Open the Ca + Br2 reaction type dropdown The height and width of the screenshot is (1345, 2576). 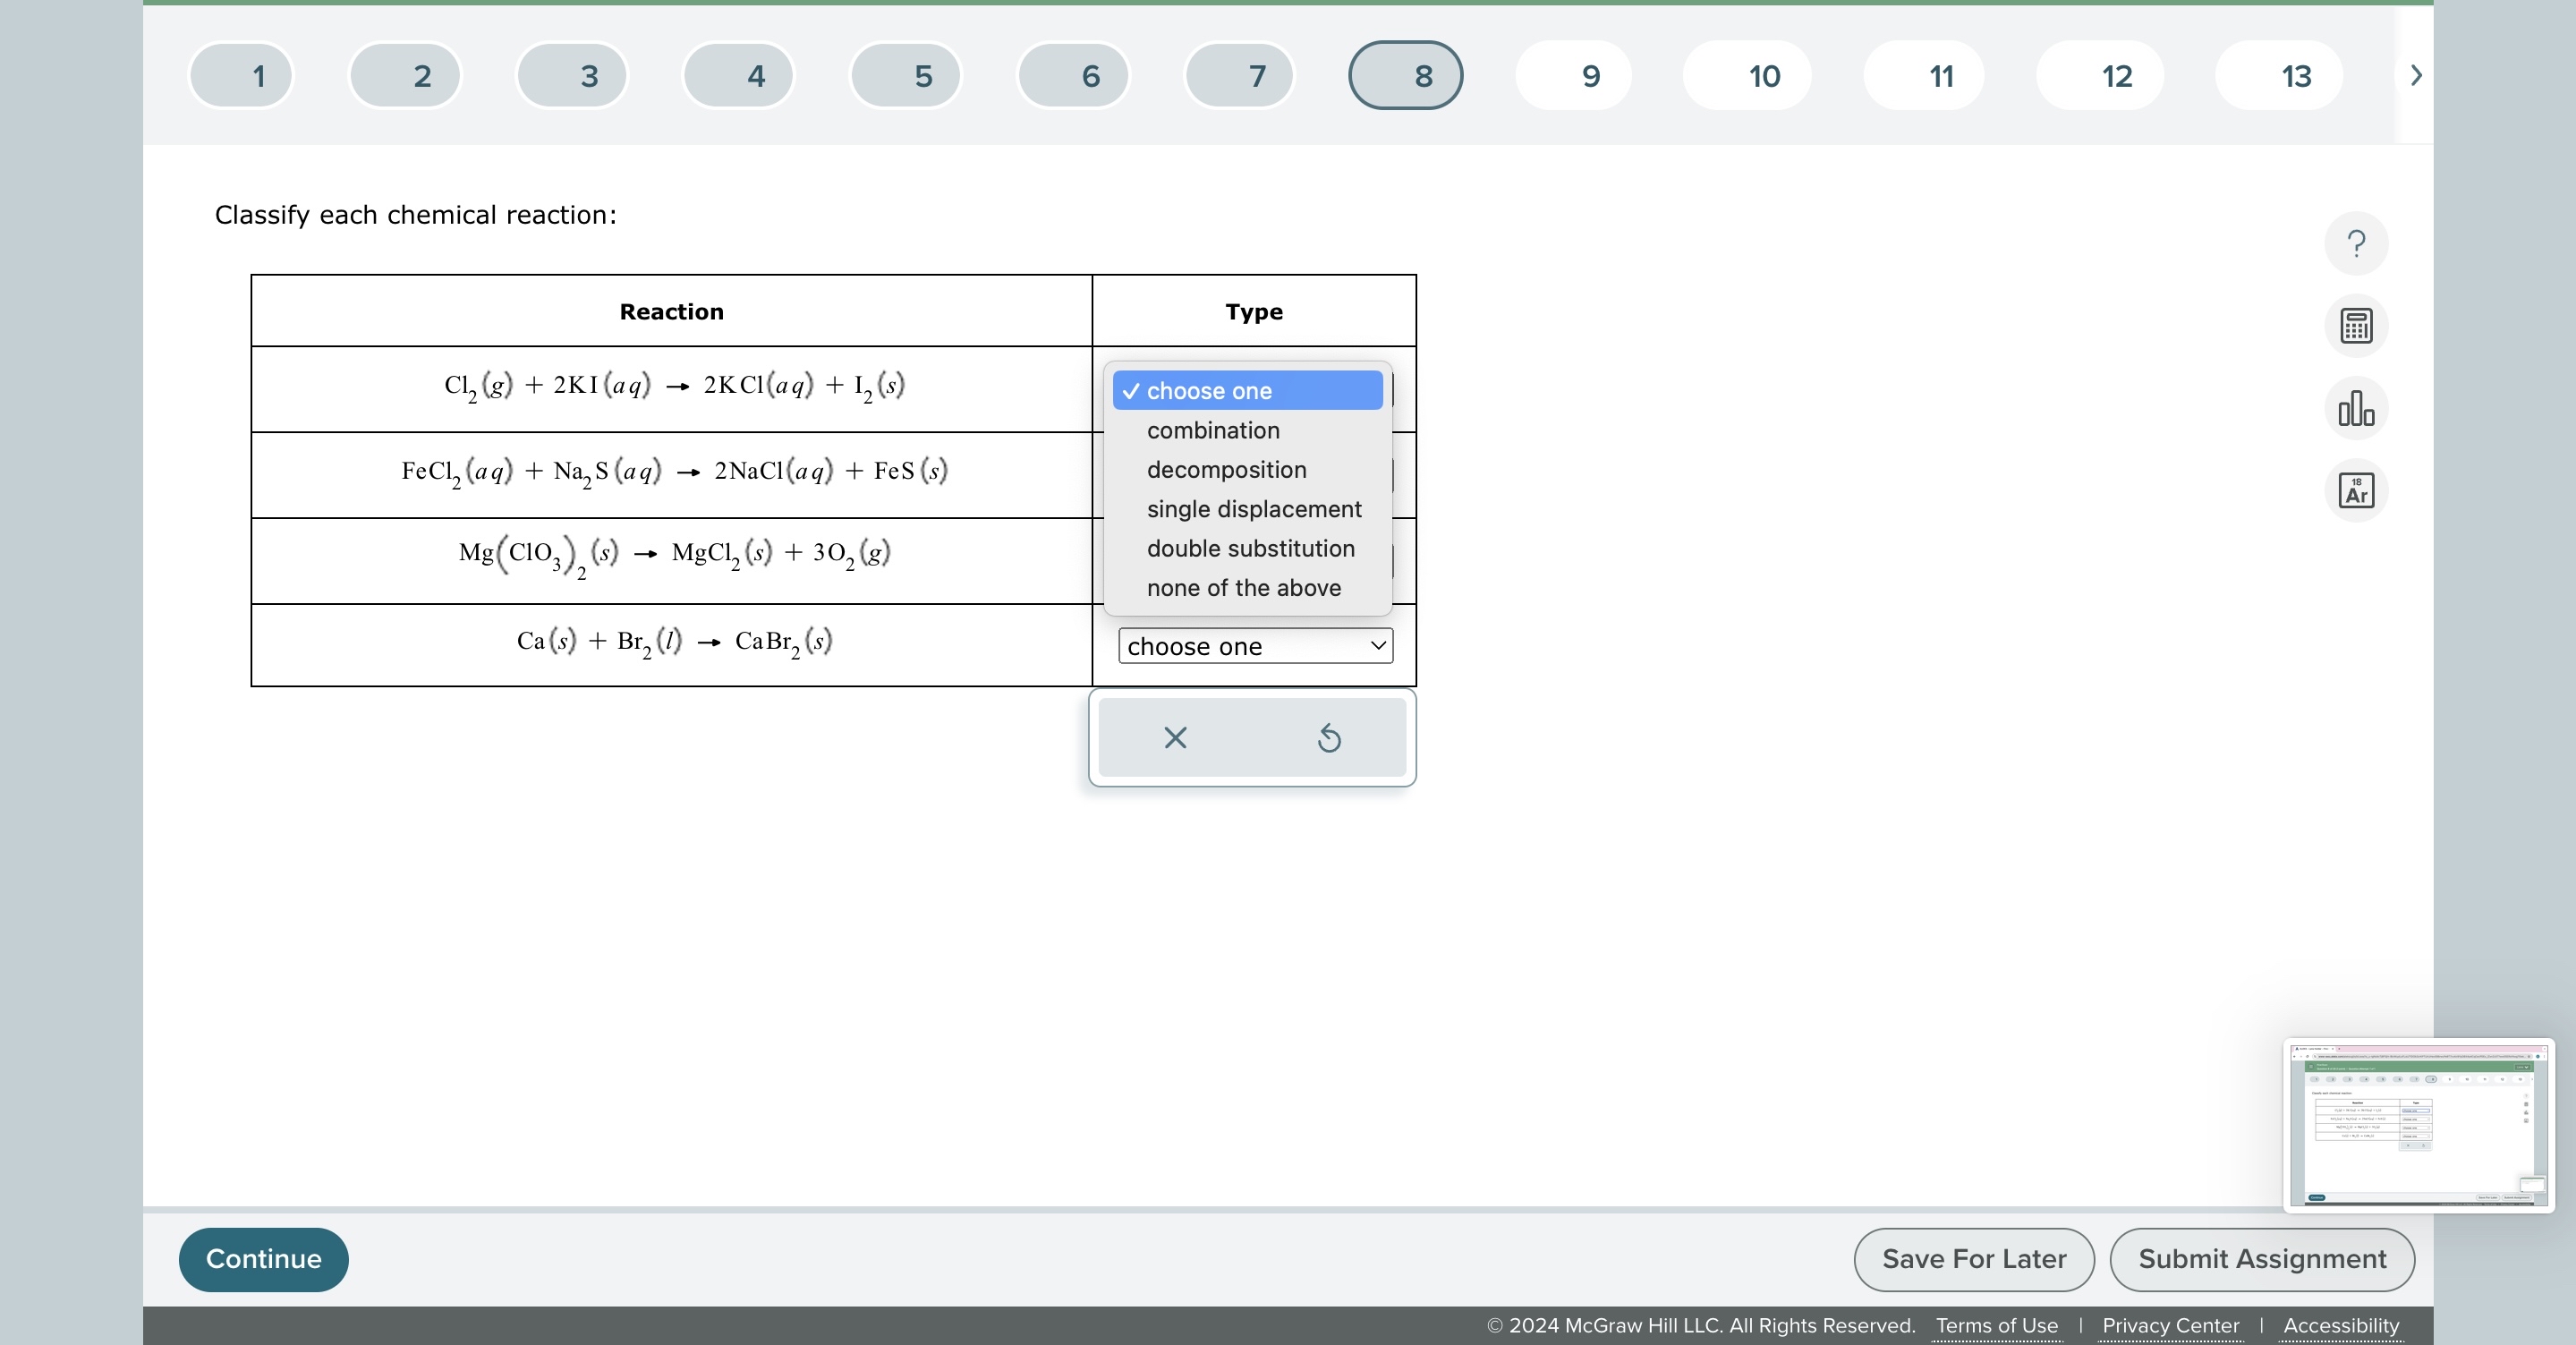click(x=1254, y=646)
